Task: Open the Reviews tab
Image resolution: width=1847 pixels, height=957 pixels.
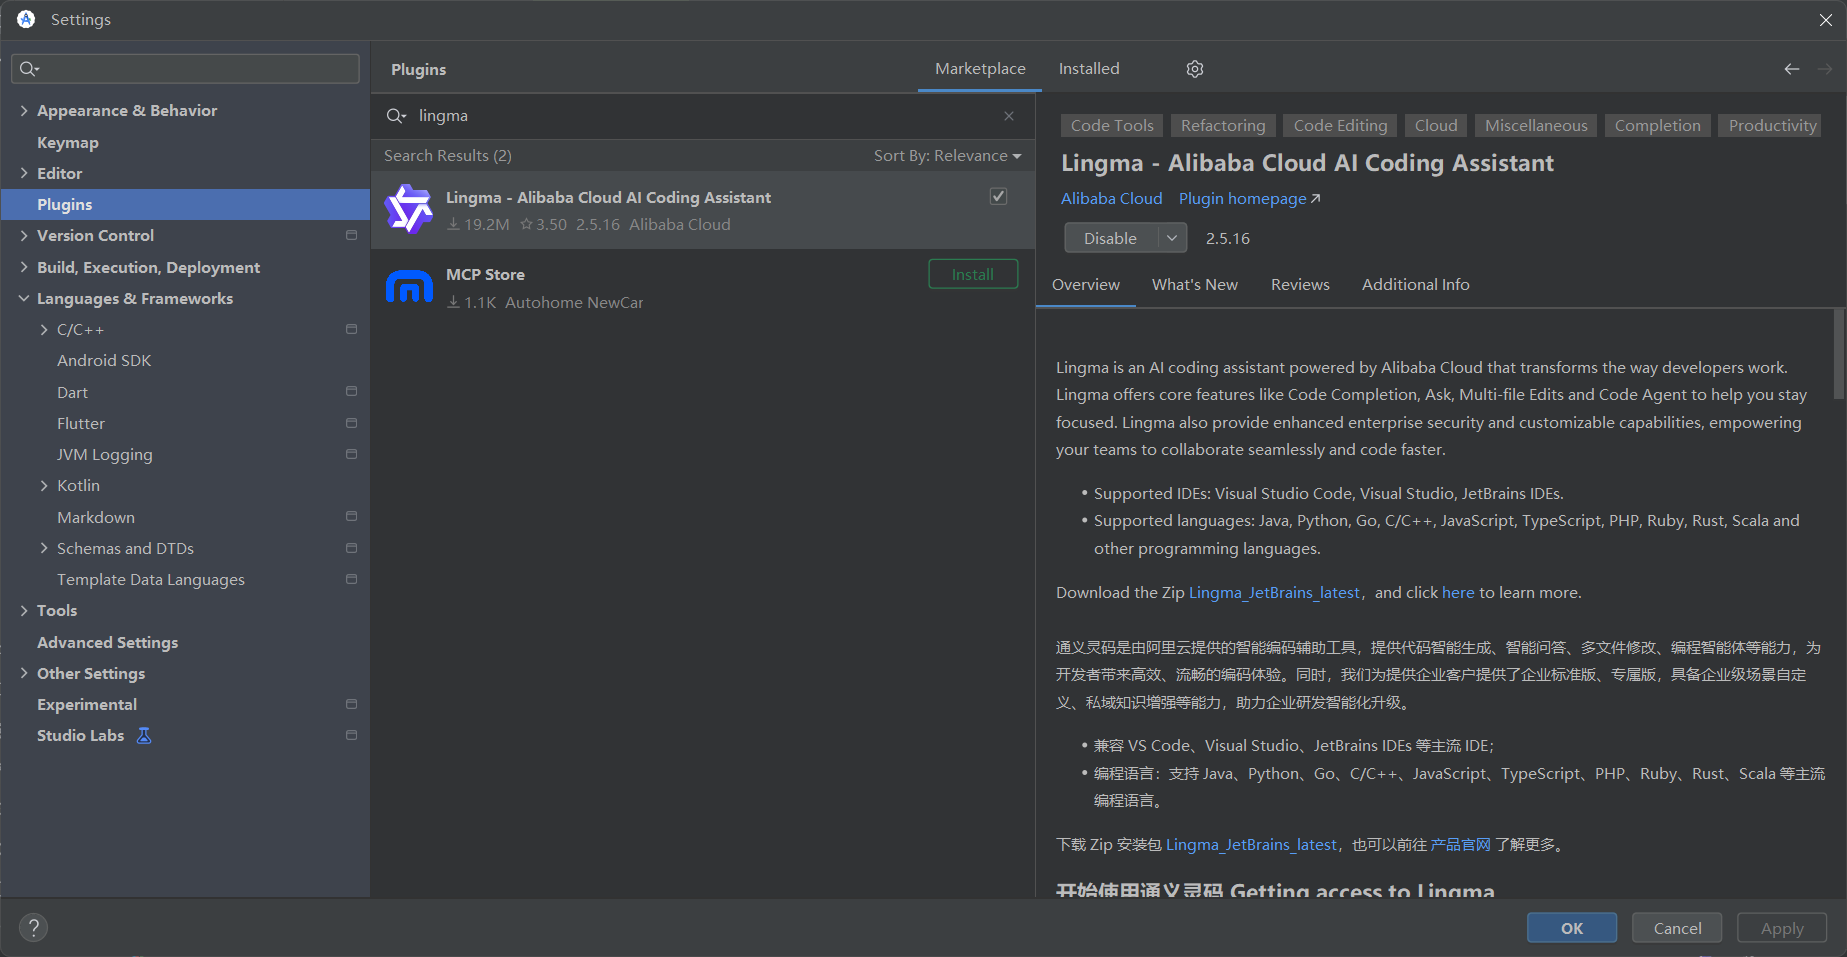Action: click(x=1300, y=285)
